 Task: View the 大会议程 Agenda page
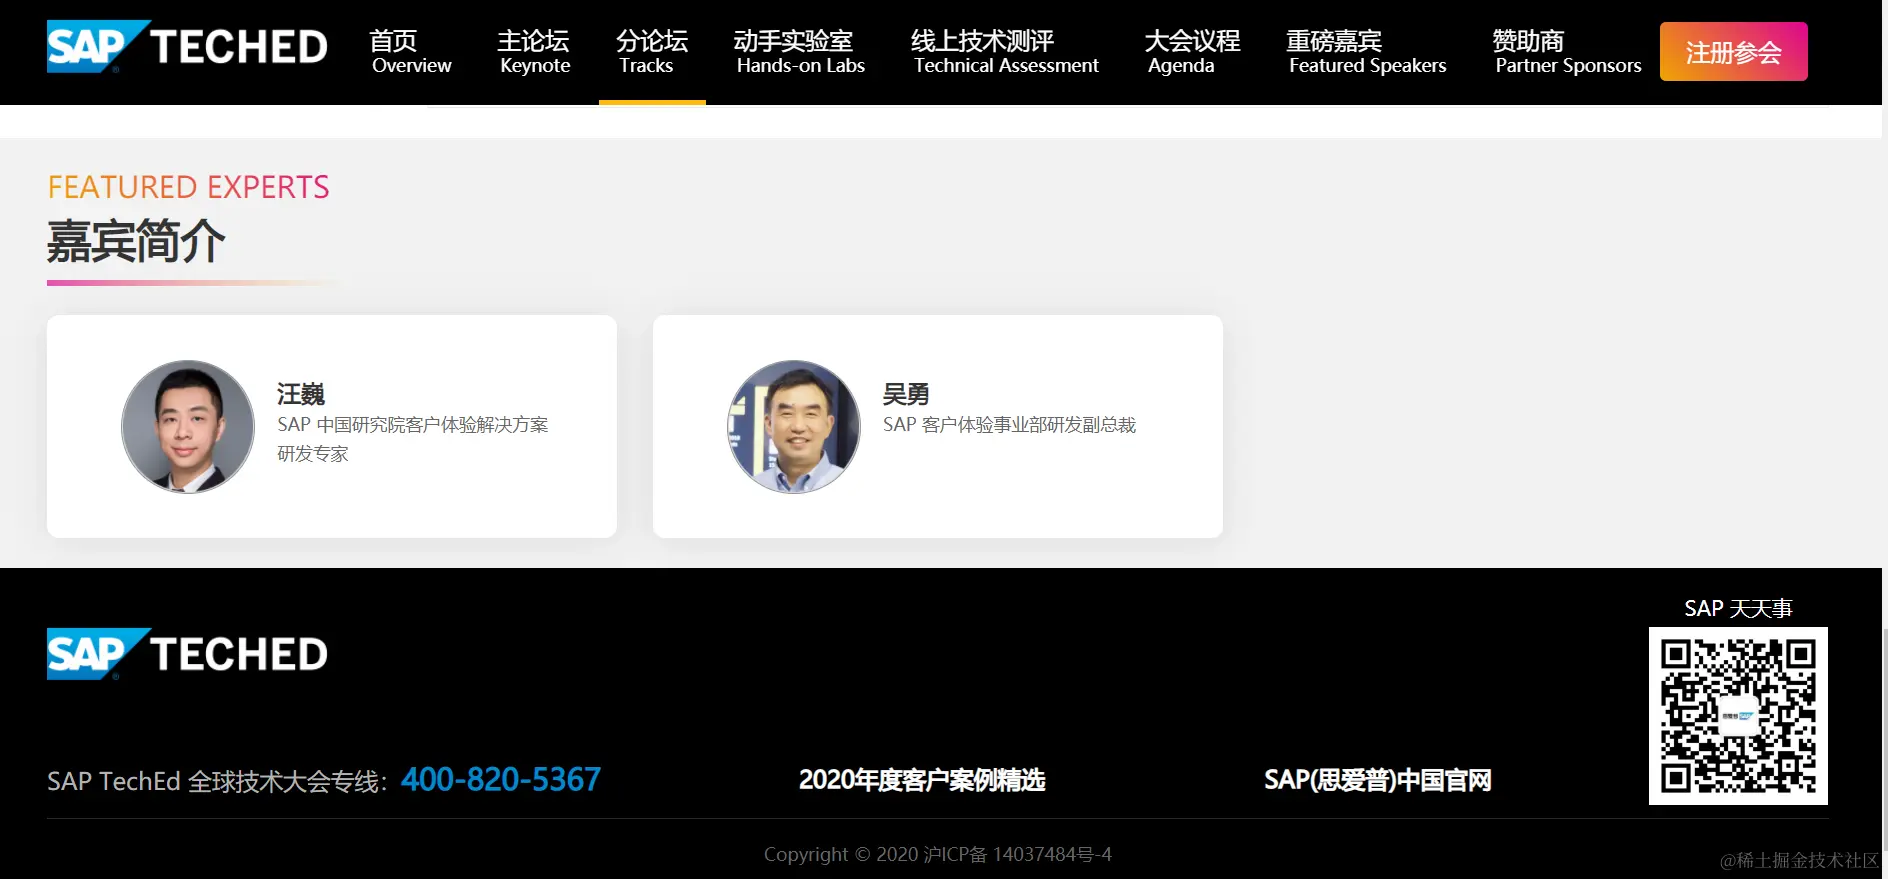point(1192,52)
